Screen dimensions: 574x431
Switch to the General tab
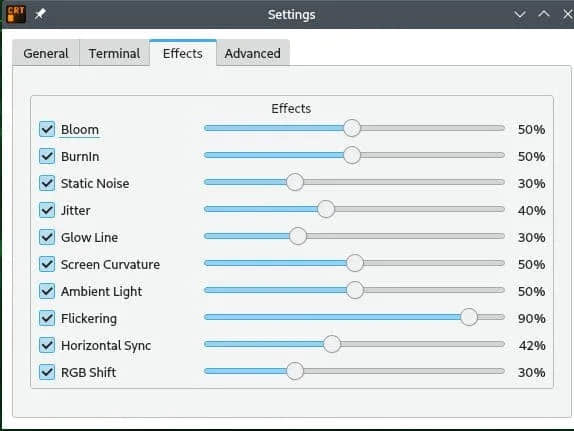(46, 53)
